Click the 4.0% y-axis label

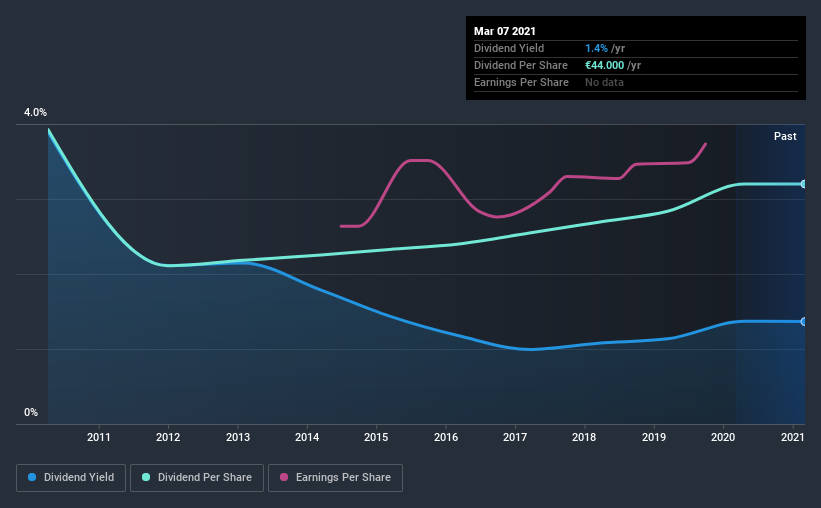[35, 112]
